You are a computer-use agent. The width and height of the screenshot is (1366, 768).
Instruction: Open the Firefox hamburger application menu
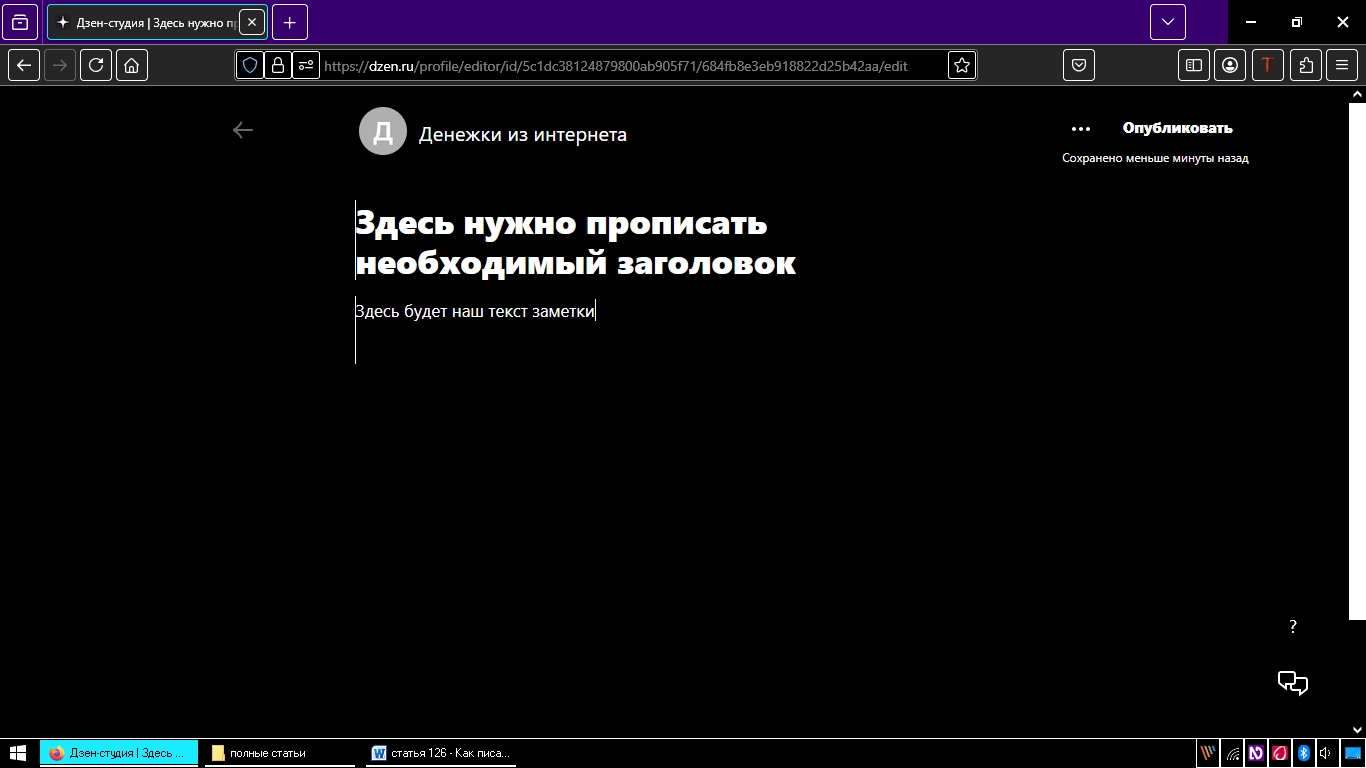click(x=1342, y=65)
